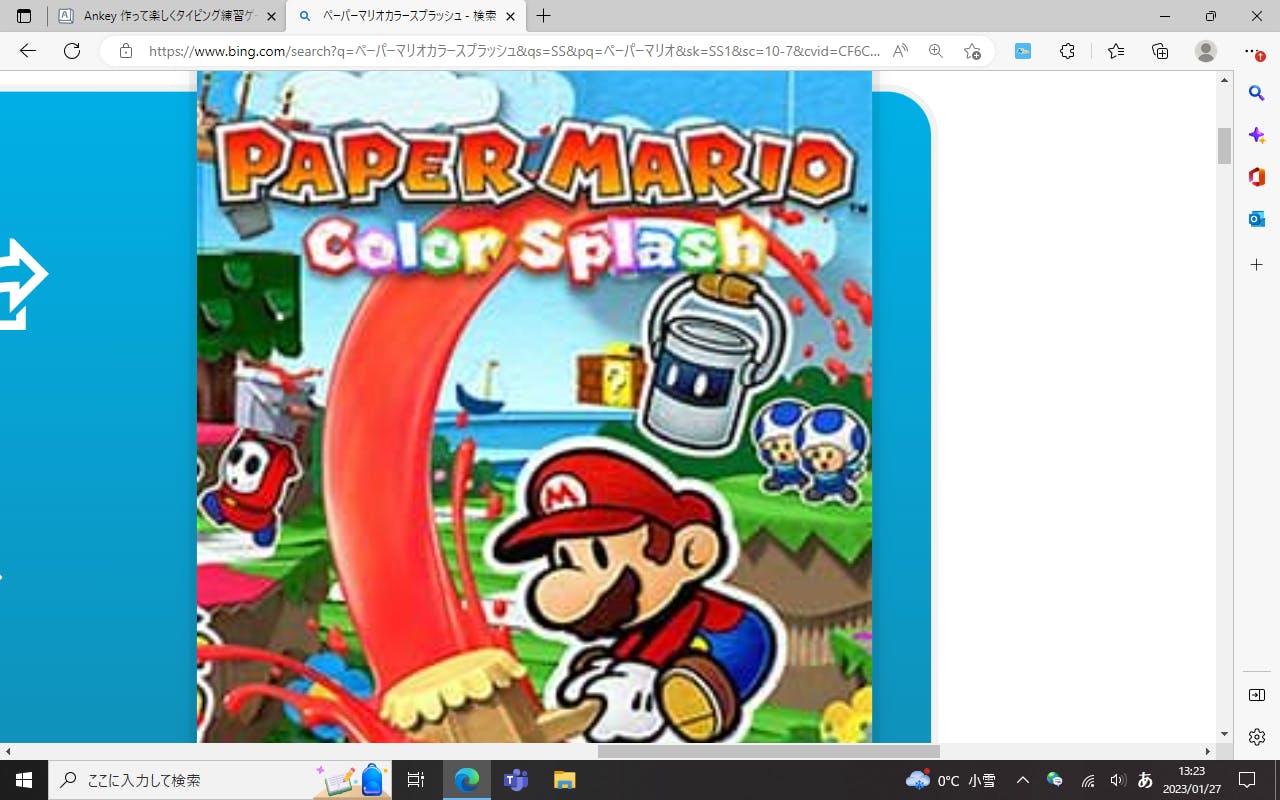Open sidebar Search magnifier icon
This screenshot has height=800, width=1280.
[1257, 93]
